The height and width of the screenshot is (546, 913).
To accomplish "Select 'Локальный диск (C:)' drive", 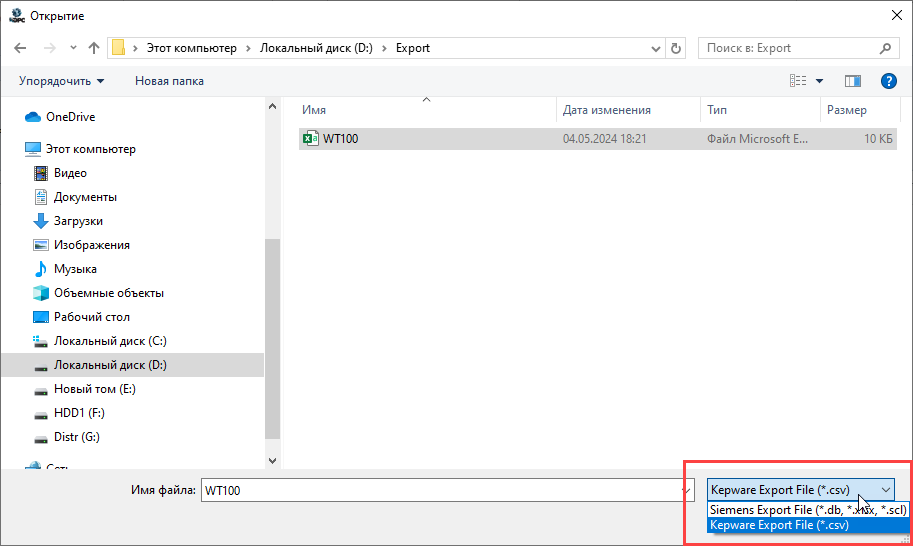I will click(x=110, y=341).
